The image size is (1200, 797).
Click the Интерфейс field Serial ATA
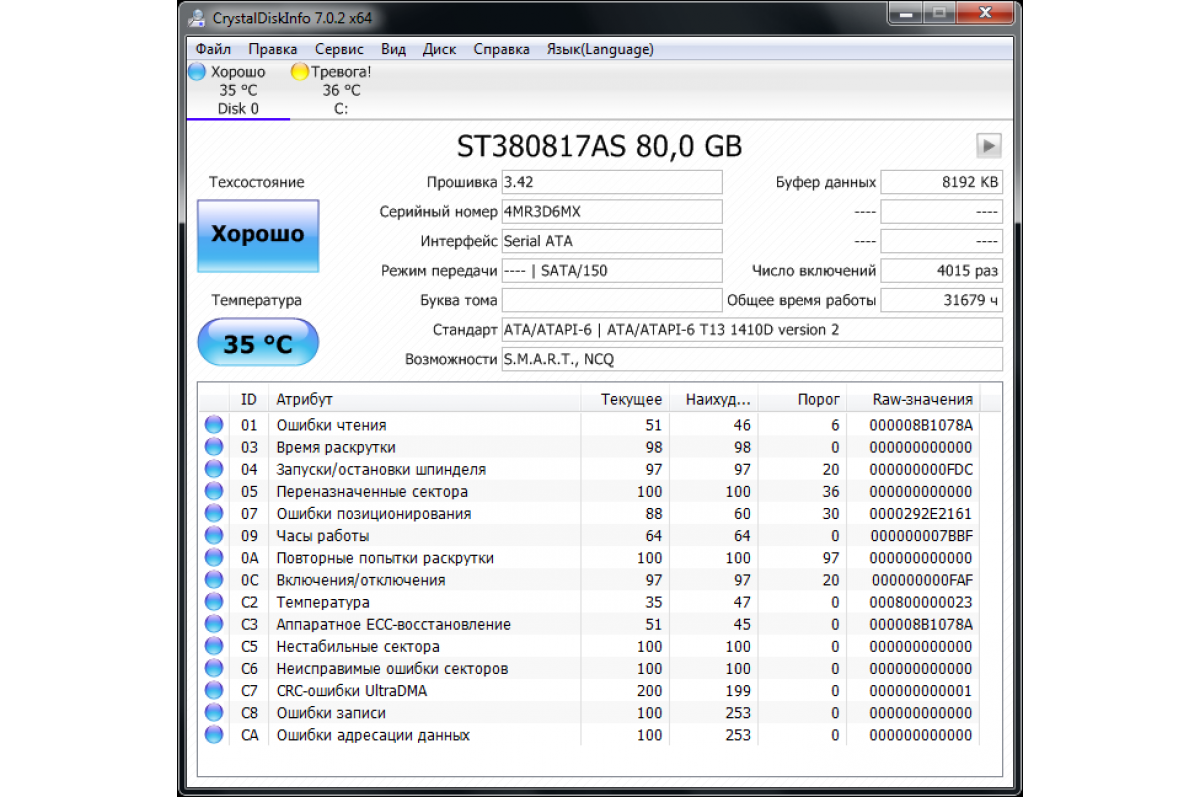611,241
